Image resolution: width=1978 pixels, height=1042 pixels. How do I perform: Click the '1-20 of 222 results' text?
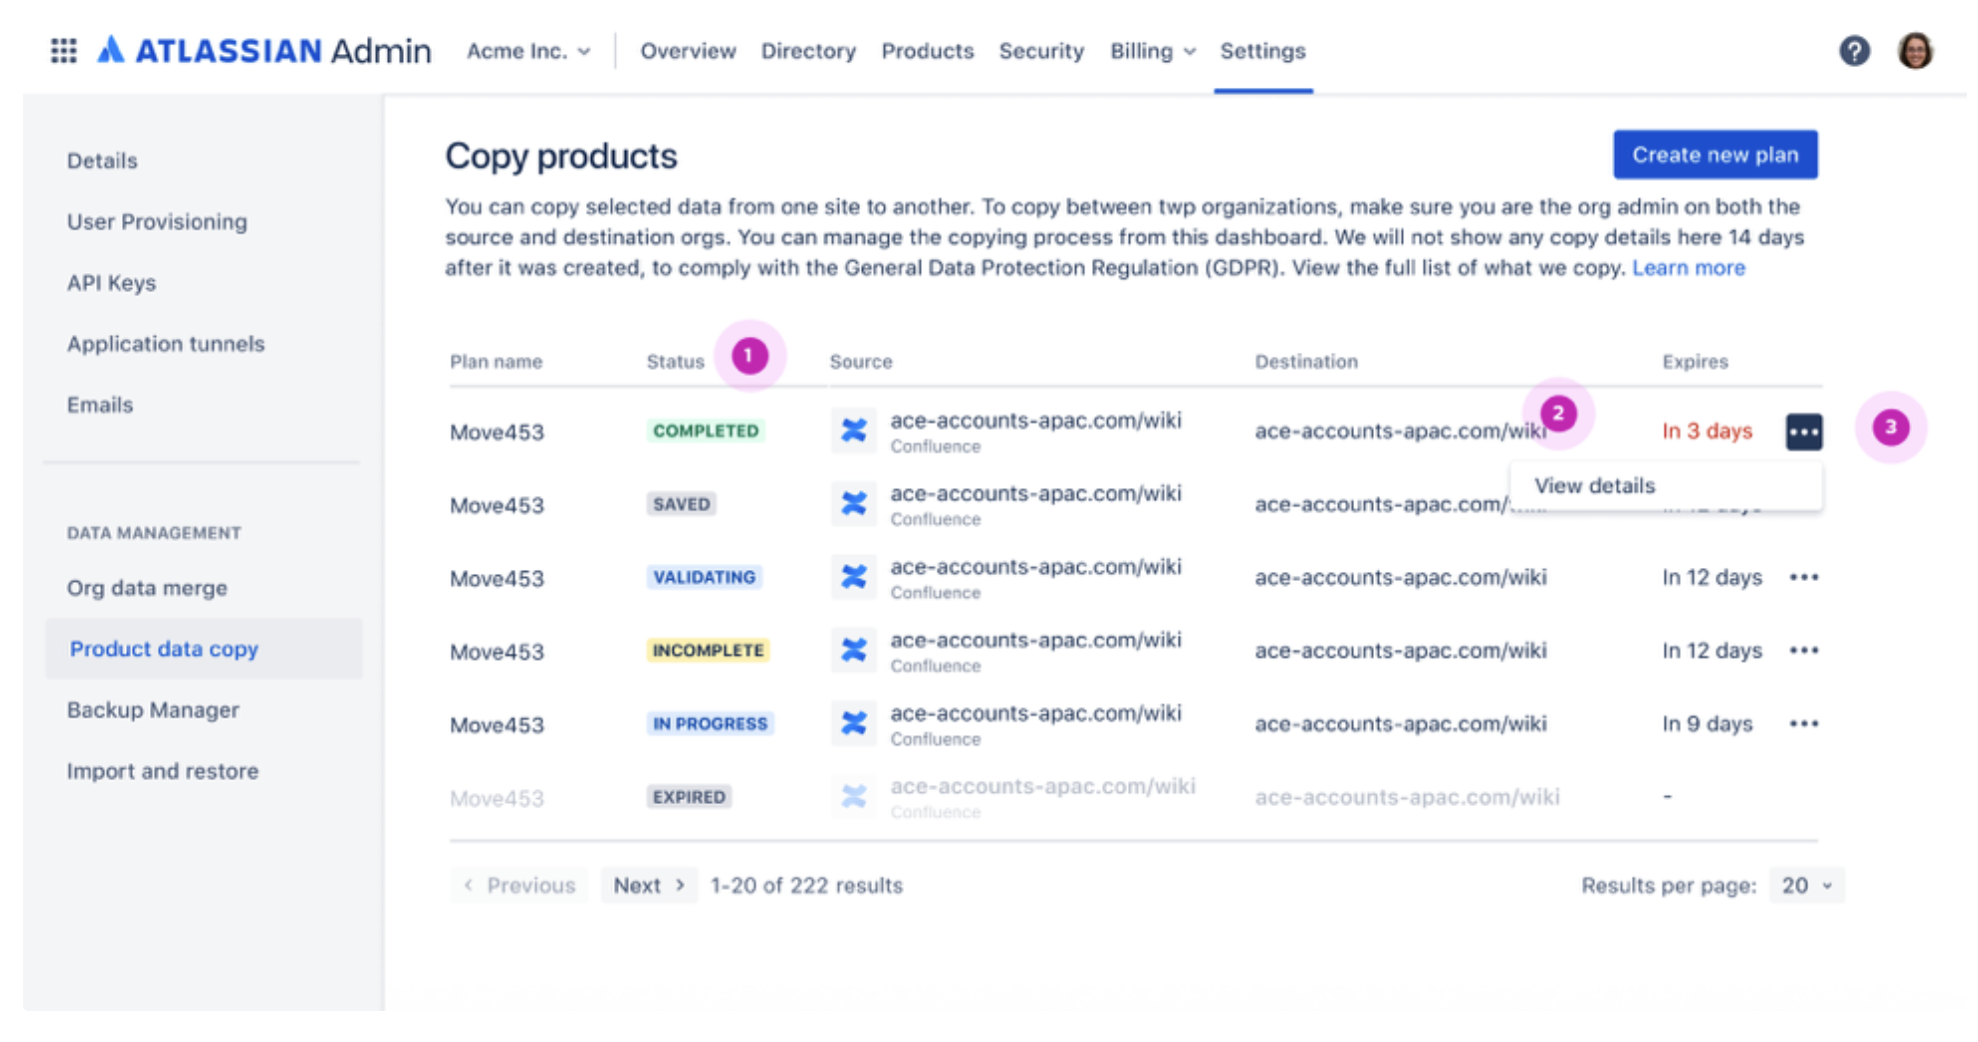806,885
